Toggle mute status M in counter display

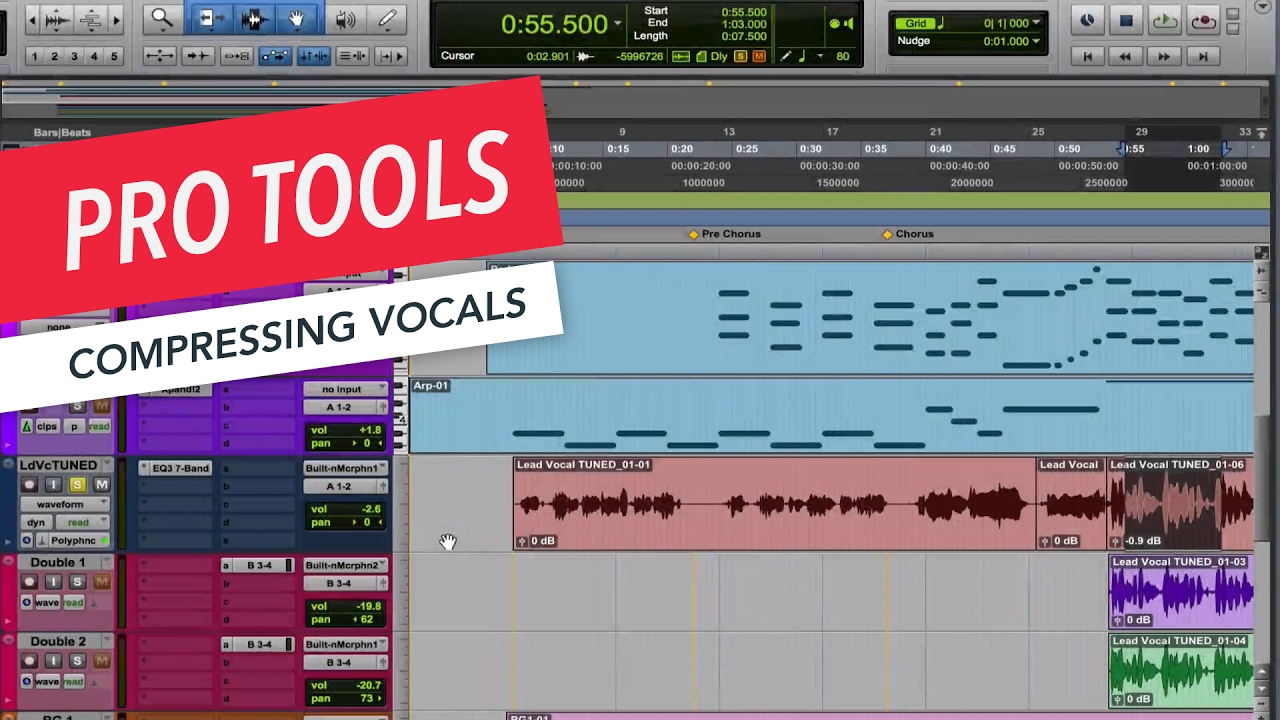[759, 57]
